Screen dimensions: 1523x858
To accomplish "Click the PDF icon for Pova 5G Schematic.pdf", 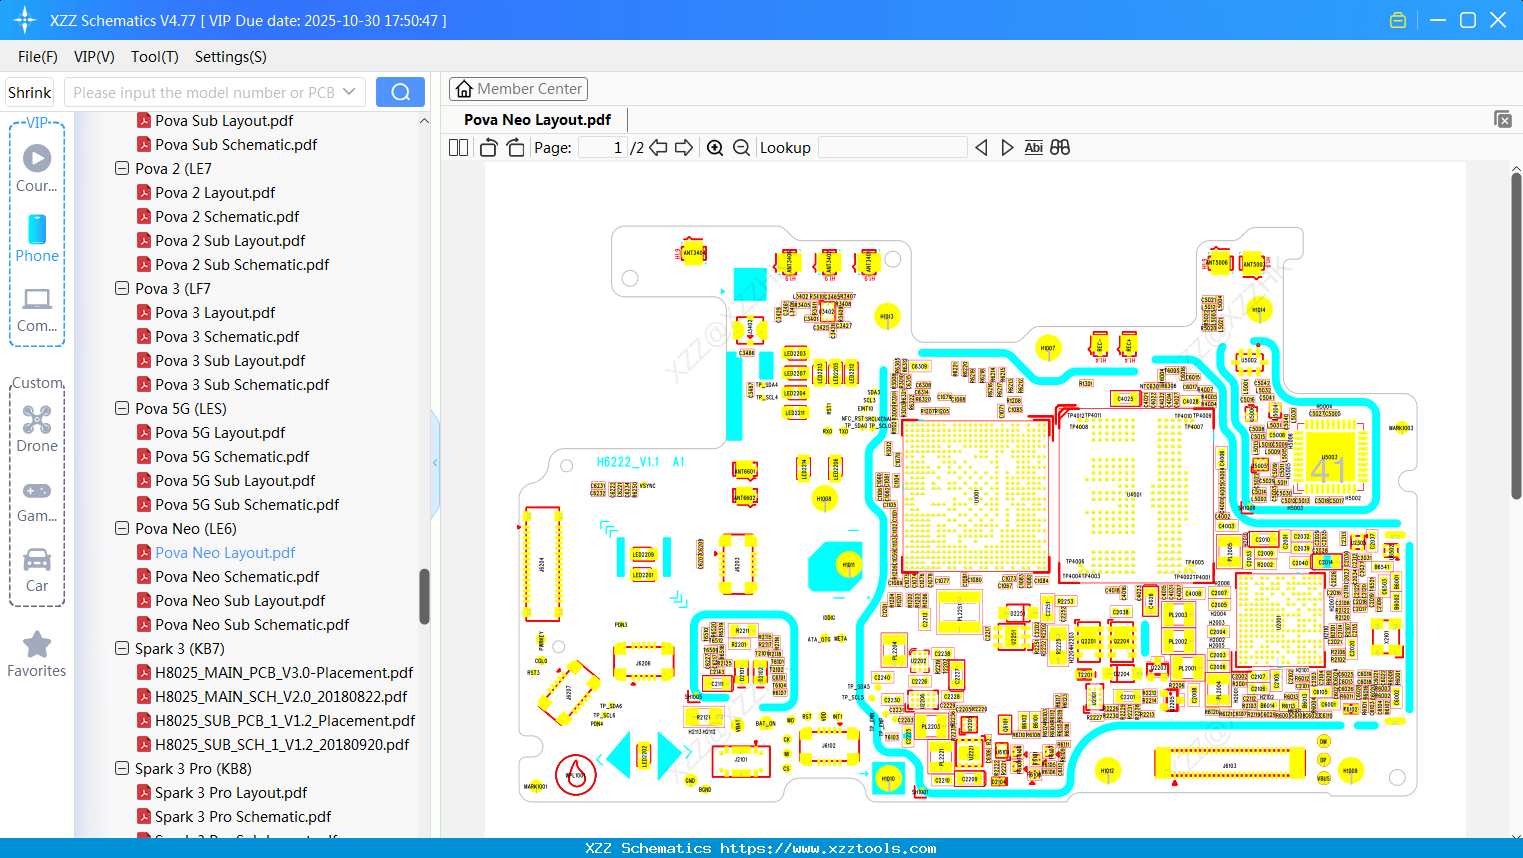I will click(144, 457).
